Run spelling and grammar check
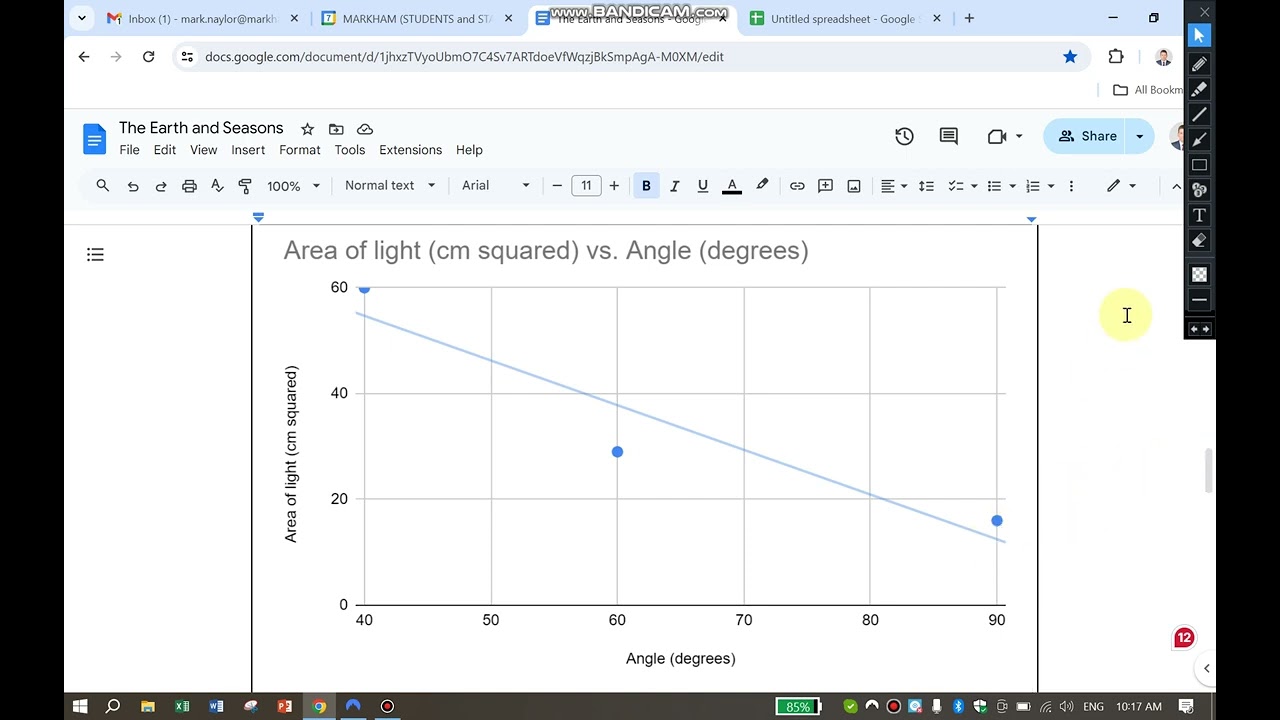 point(217,186)
